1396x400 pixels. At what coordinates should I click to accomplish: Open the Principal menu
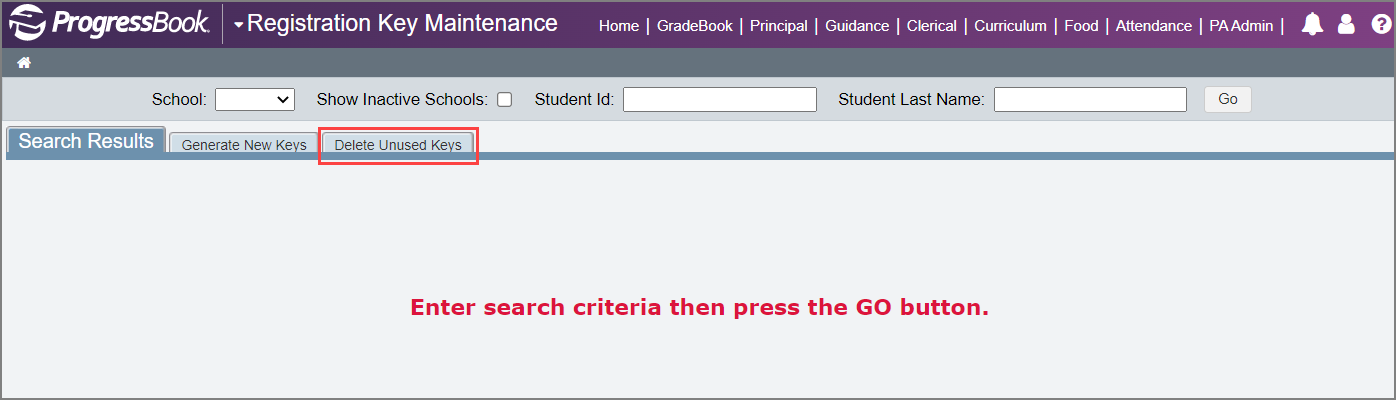click(x=779, y=26)
